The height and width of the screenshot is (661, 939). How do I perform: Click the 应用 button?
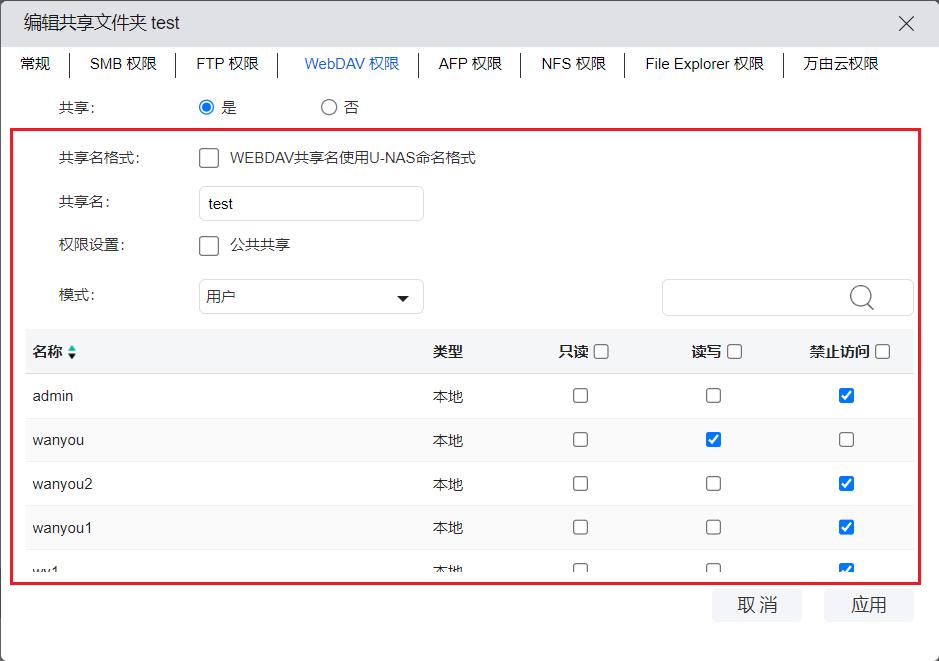coord(868,605)
